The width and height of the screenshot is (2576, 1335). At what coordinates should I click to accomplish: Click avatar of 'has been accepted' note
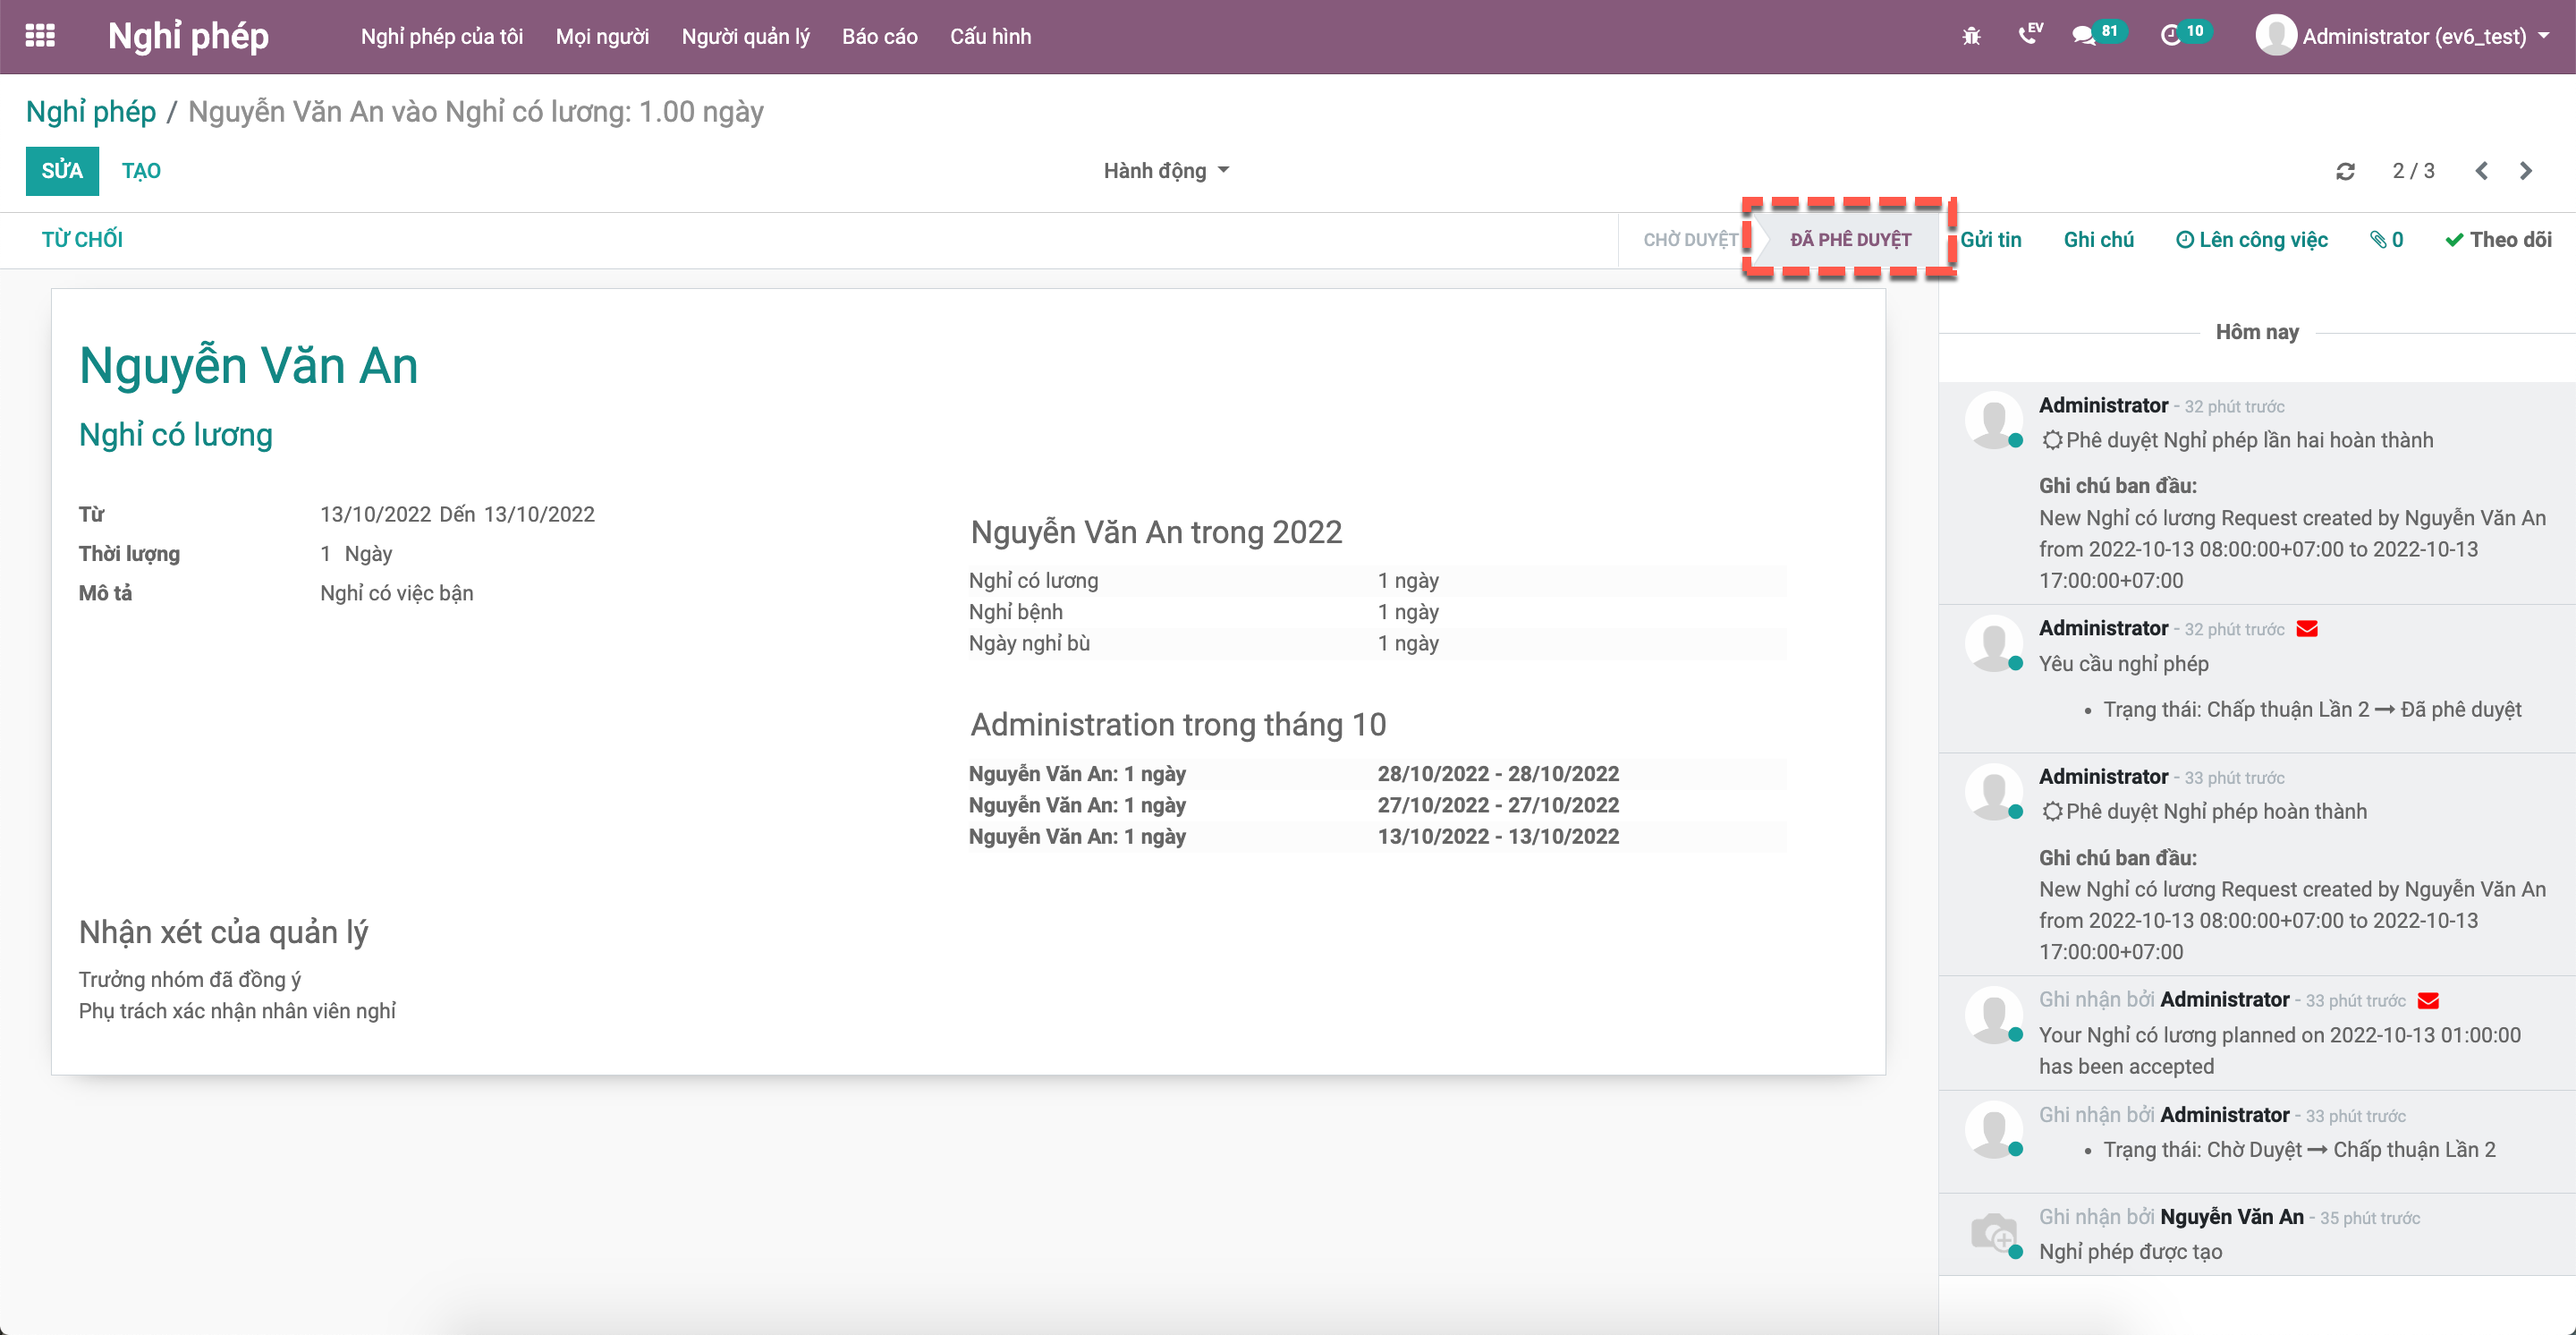pos(1993,1015)
